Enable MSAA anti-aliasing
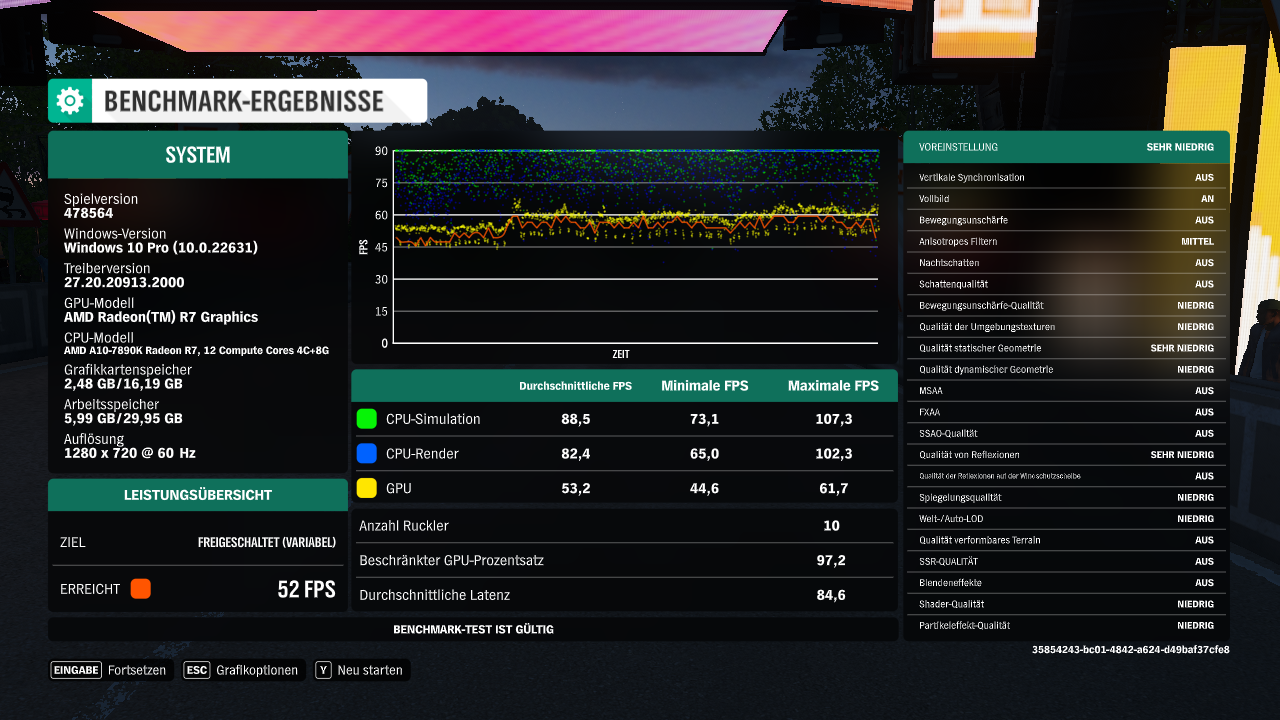1280x720 pixels. [x=1066, y=390]
